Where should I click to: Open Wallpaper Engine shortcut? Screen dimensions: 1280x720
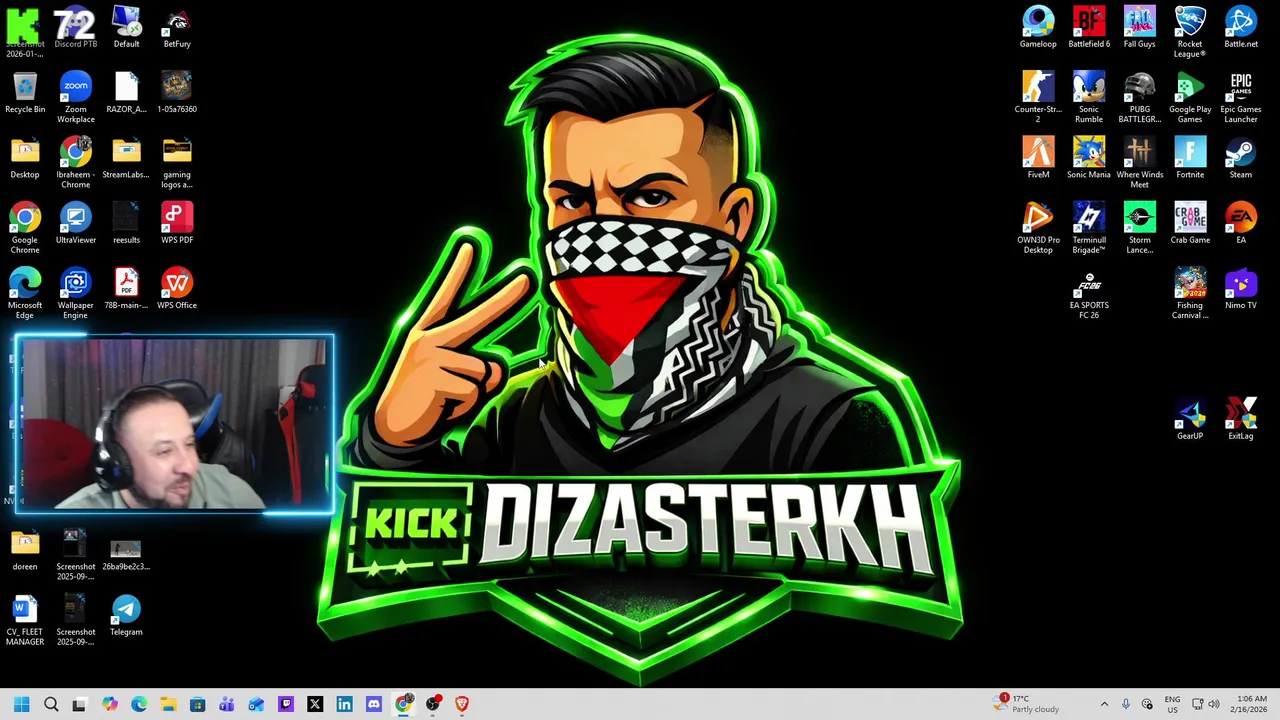click(75, 293)
